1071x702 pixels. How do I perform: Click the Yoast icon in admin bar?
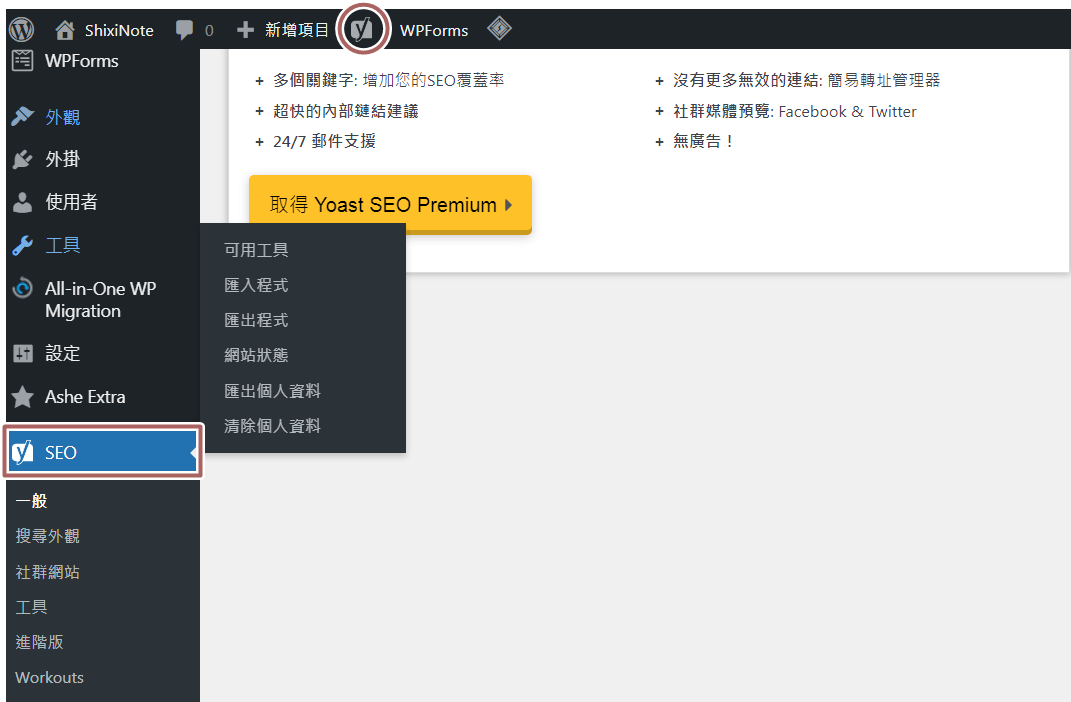363,29
